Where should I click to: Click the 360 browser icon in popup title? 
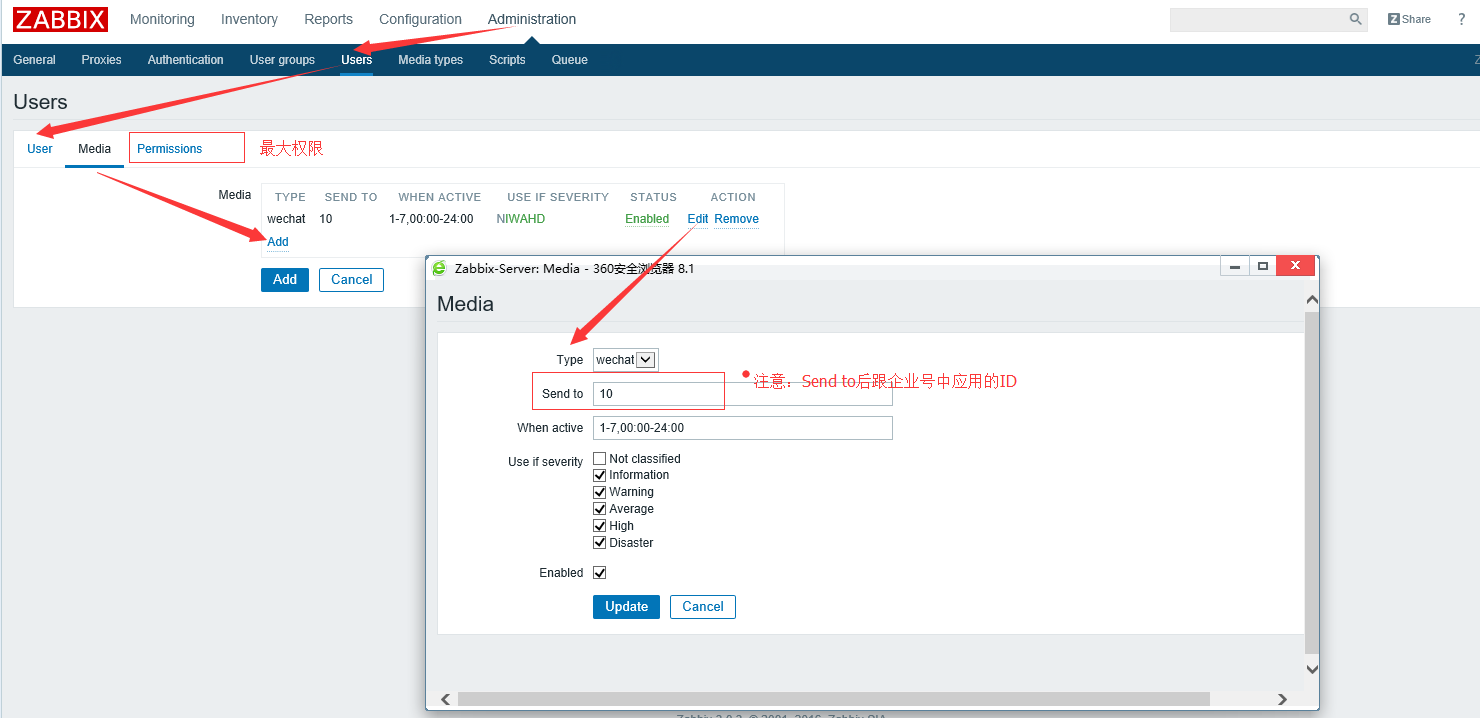(x=439, y=268)
